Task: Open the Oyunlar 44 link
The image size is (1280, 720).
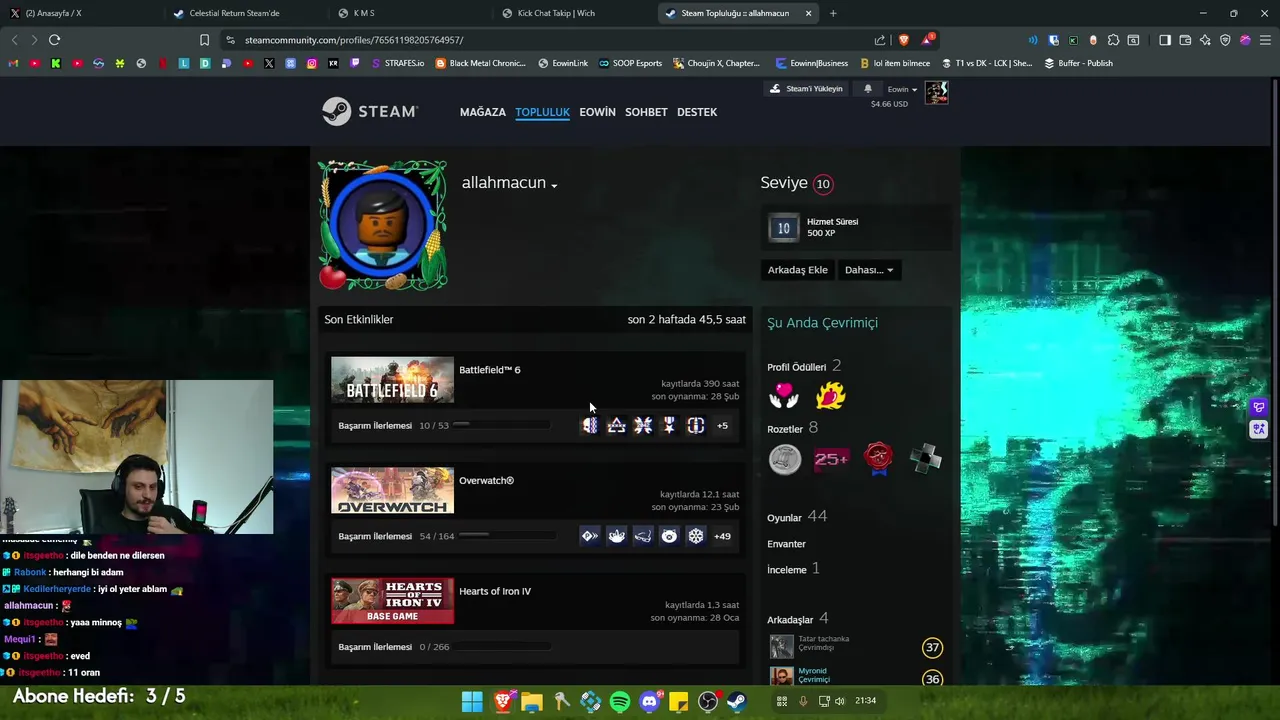Action: coord(797,517)
